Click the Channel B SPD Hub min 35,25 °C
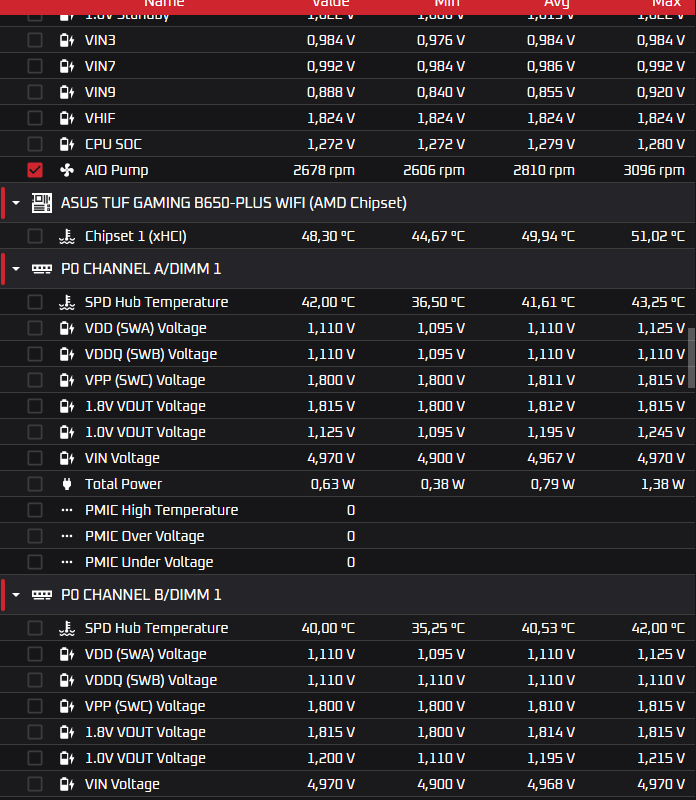 coord(438,628)
